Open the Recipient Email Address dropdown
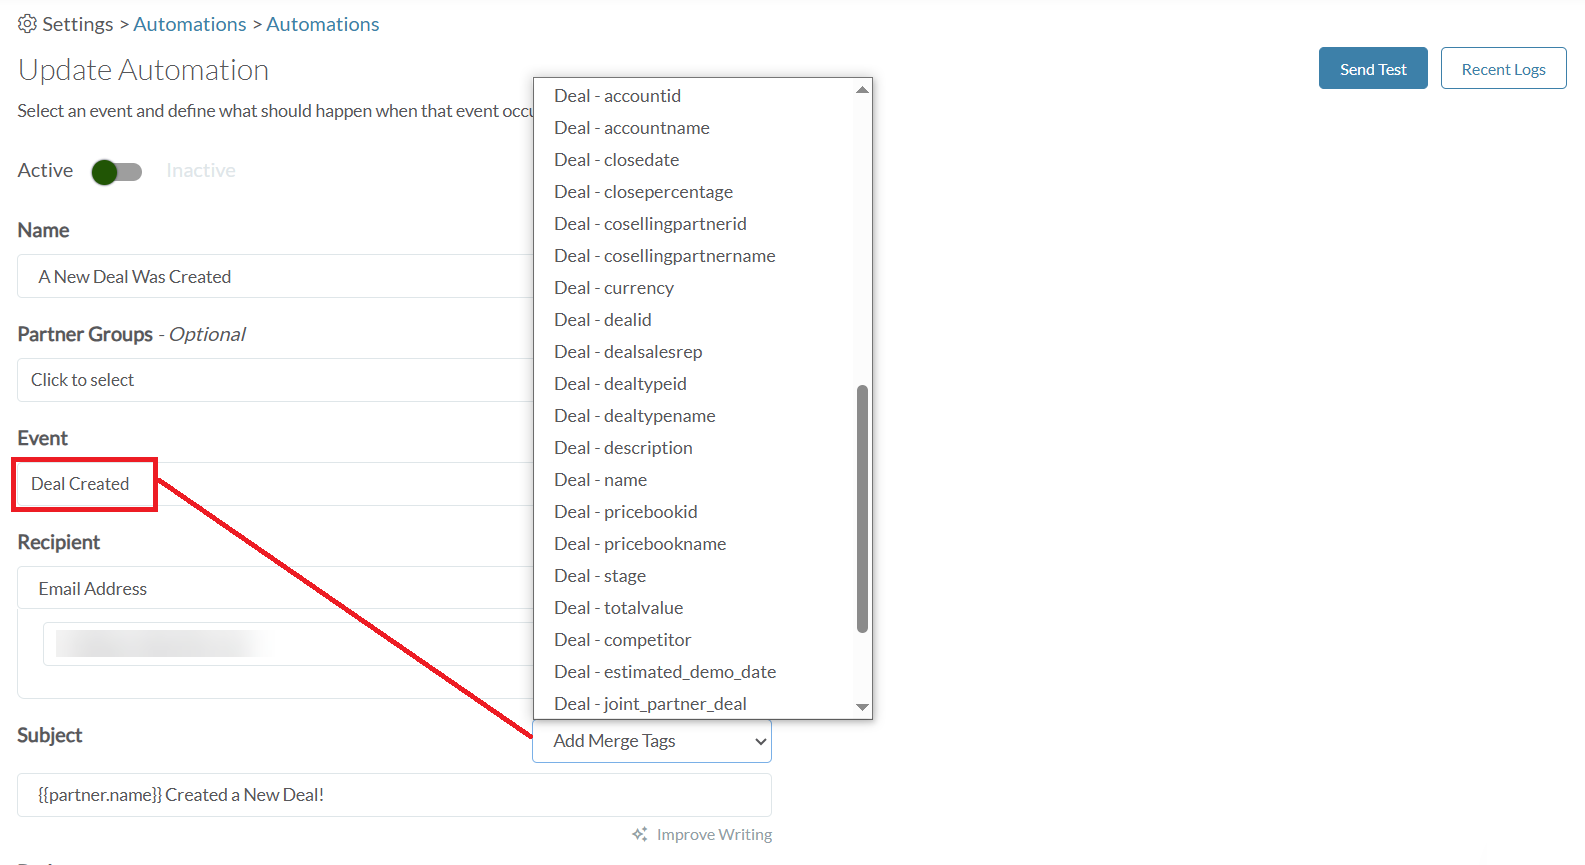The width and height of the screenshot is (1585, 865). coord(275,588)
